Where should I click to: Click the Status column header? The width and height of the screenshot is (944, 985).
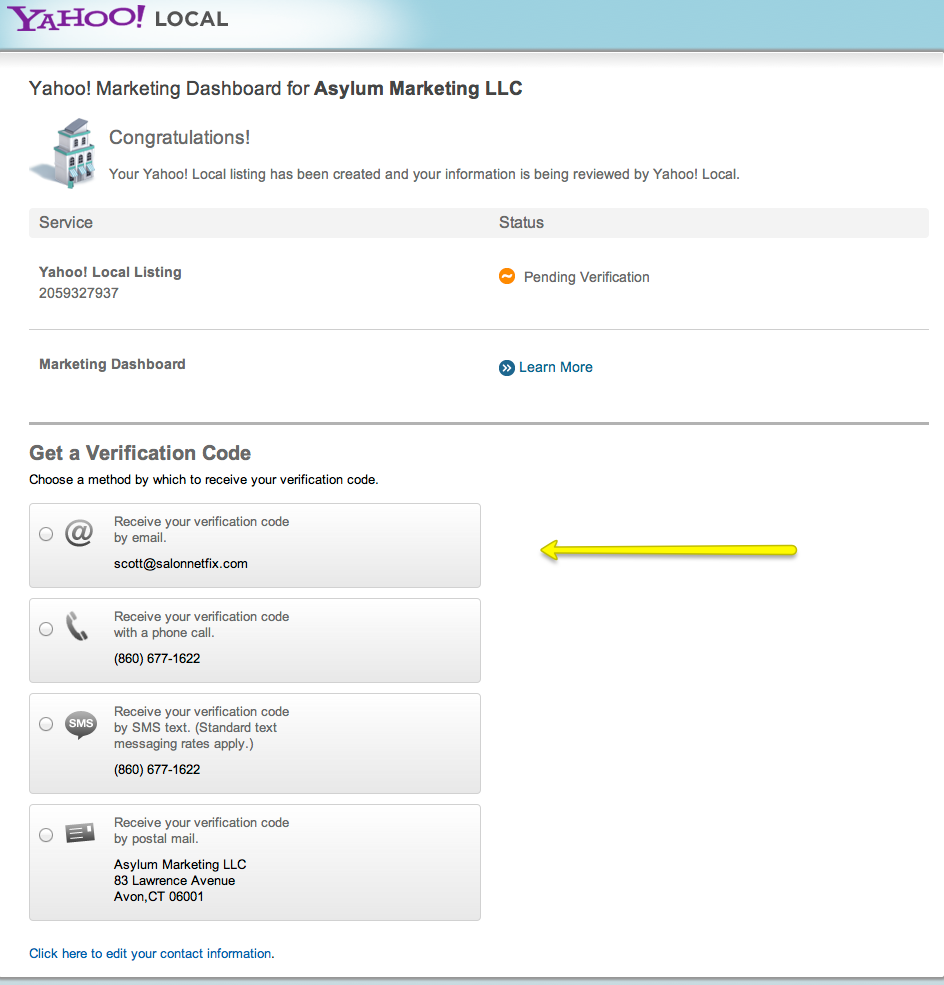point(521,223)
